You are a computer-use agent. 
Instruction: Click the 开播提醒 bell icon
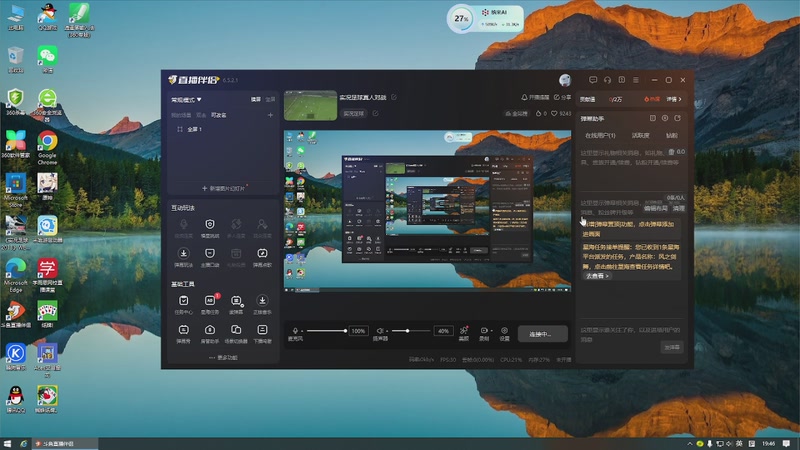point(524,97)
